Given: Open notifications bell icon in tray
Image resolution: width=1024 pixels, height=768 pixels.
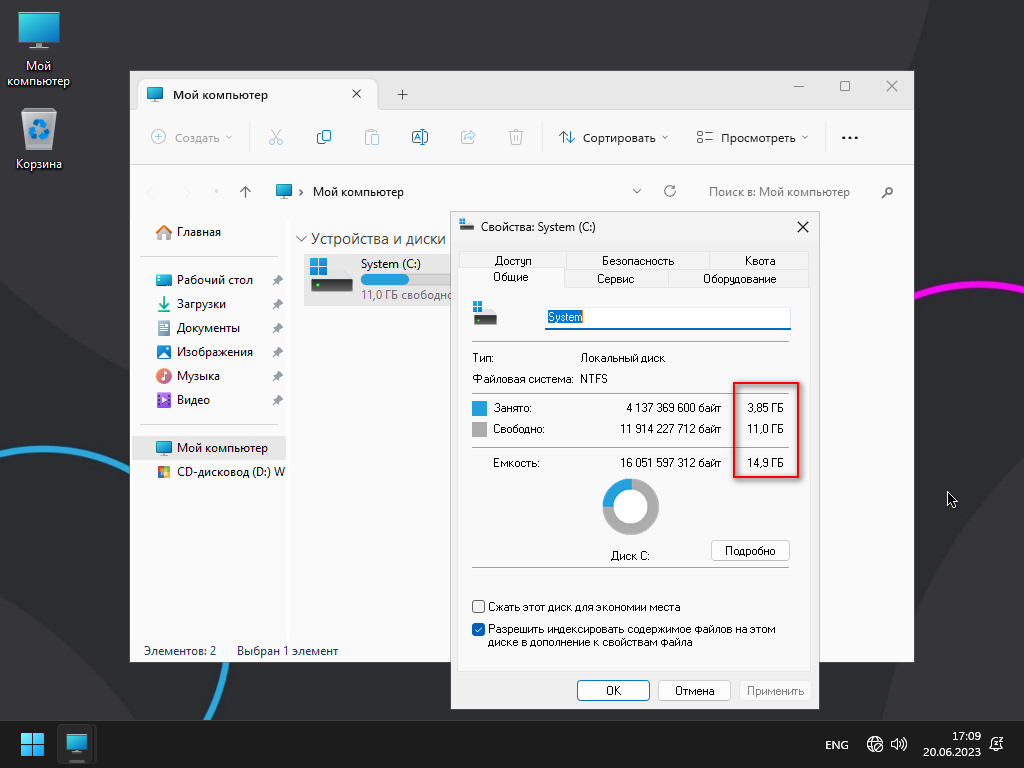Looking at the screenshot, I should 997,744.
